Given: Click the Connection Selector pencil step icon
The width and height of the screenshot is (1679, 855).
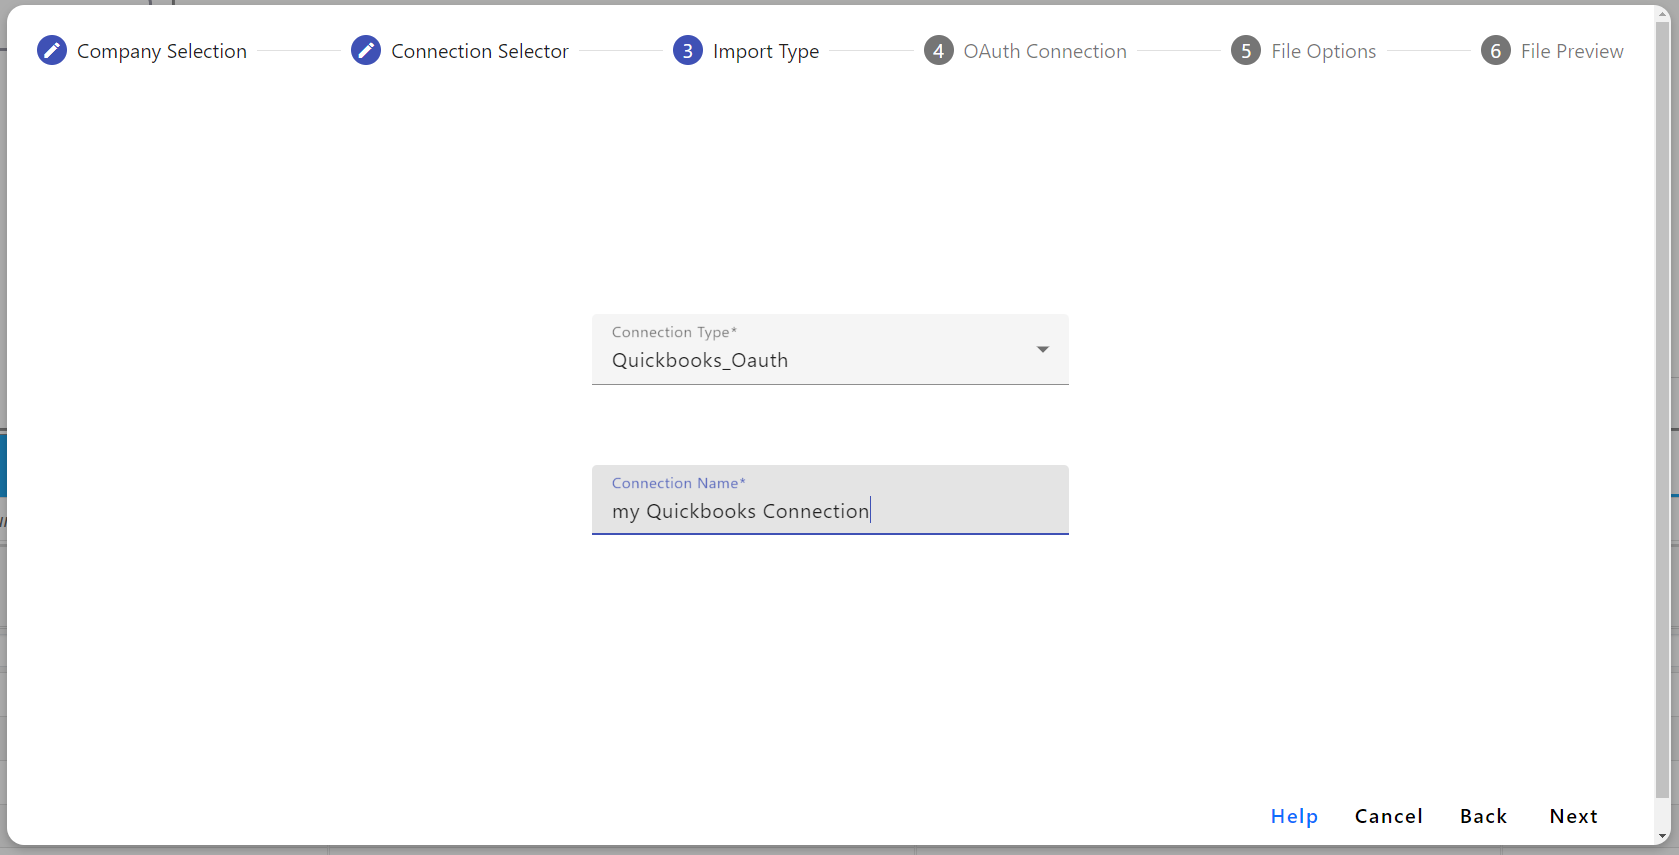Looking at the screenshot, I should (x=366, y=50).
